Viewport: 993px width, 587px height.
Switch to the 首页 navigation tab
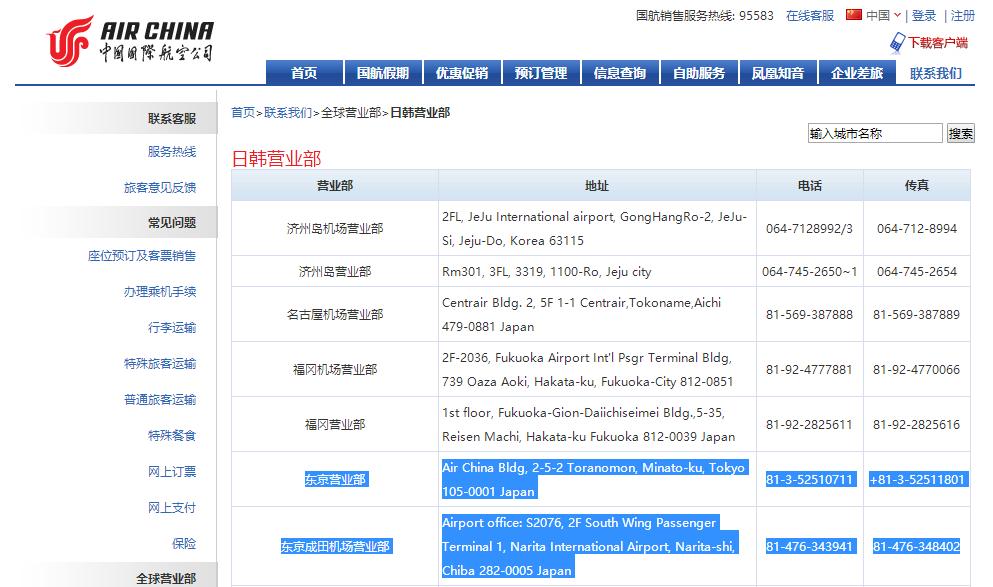[304, 71]
